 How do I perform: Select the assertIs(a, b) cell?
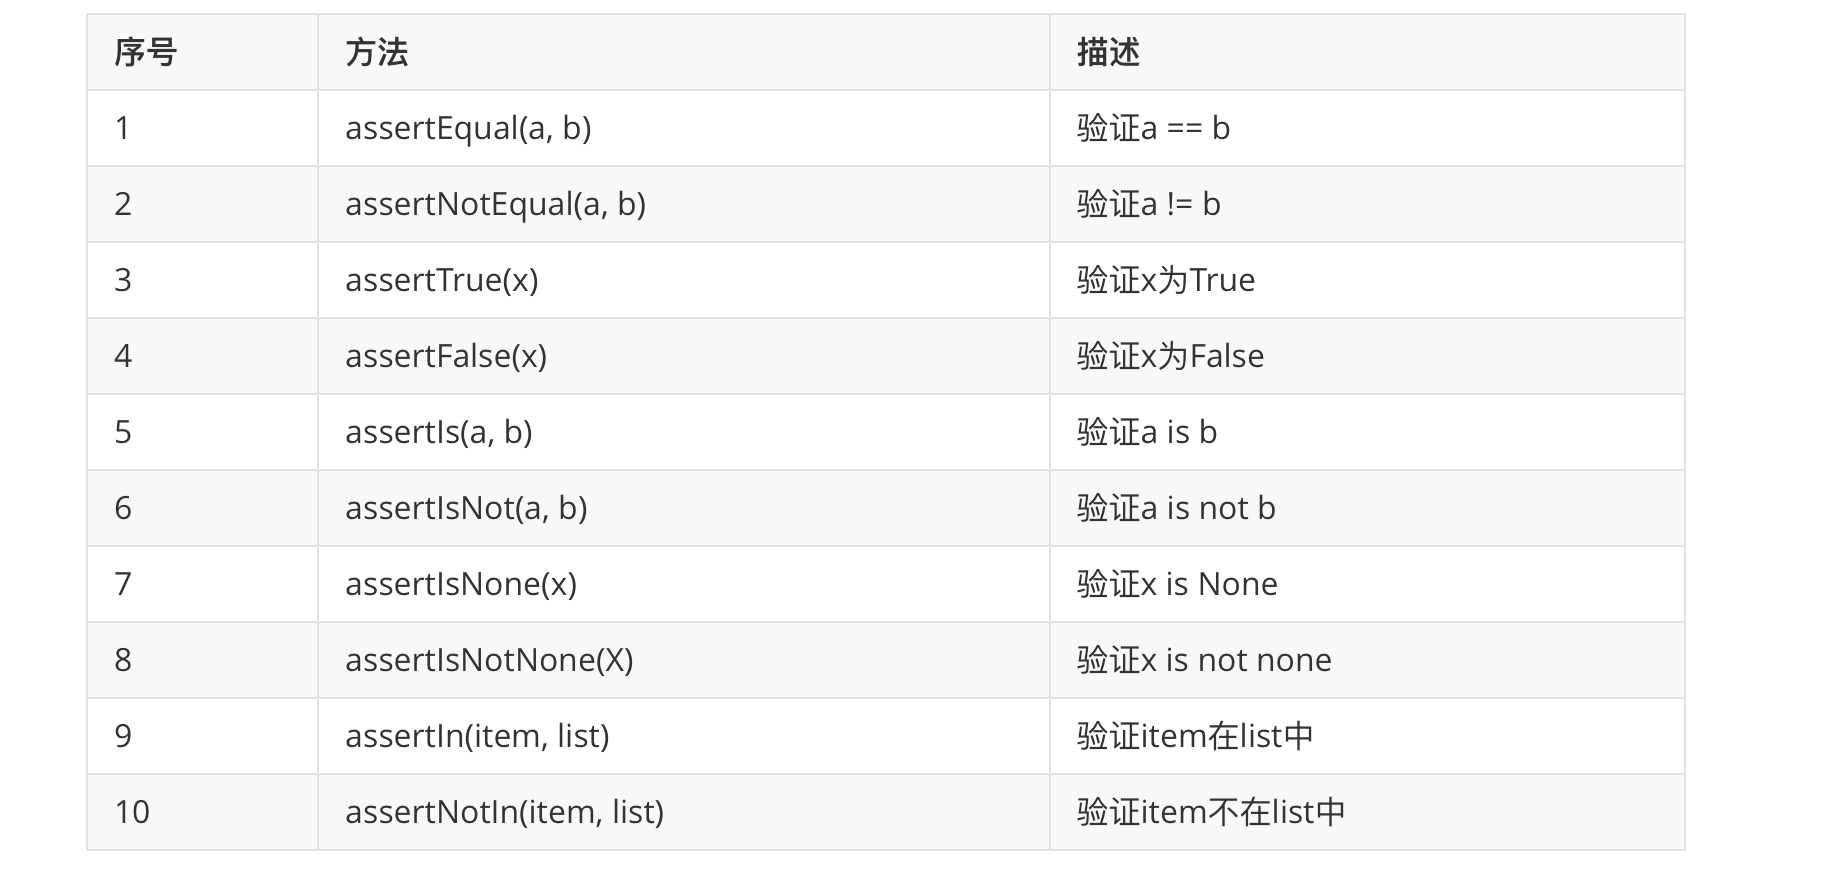point(438,432)
